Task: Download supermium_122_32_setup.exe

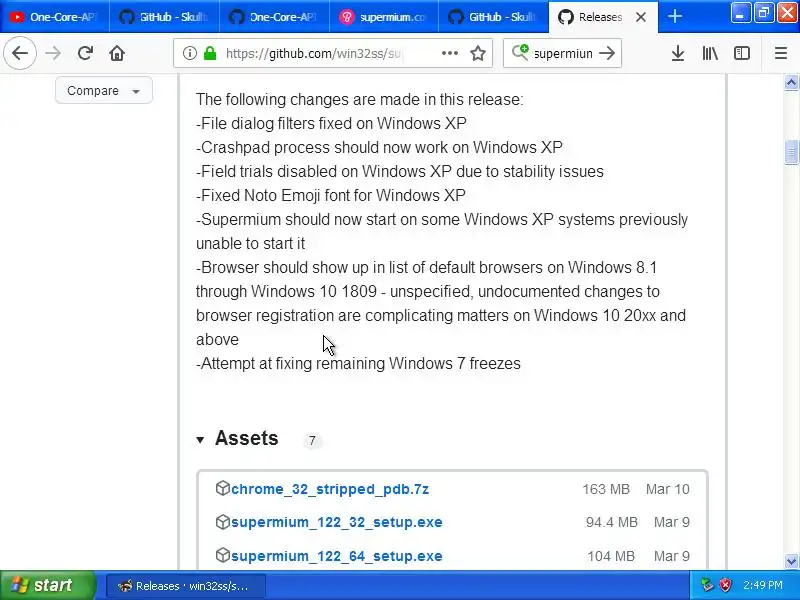Action: [x=337, y=522]
